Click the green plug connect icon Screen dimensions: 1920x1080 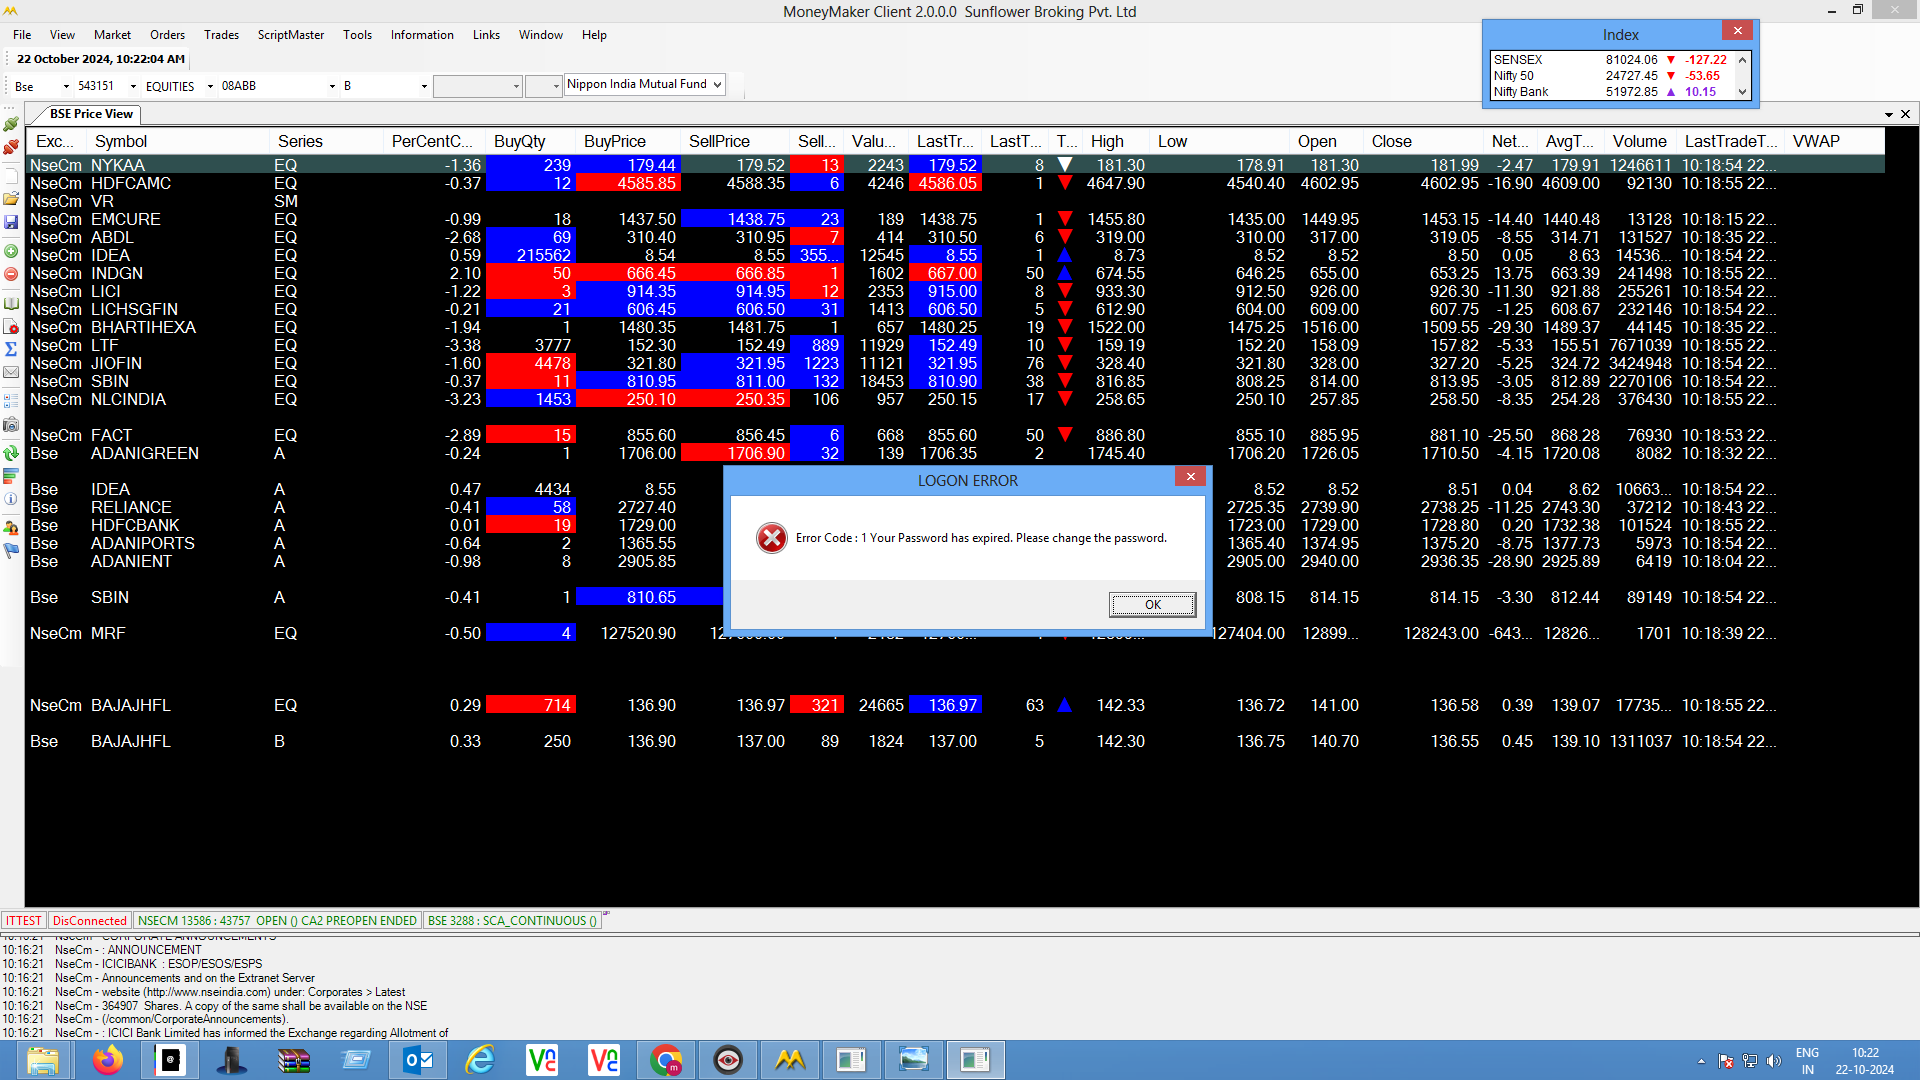[x=11, y=125]
